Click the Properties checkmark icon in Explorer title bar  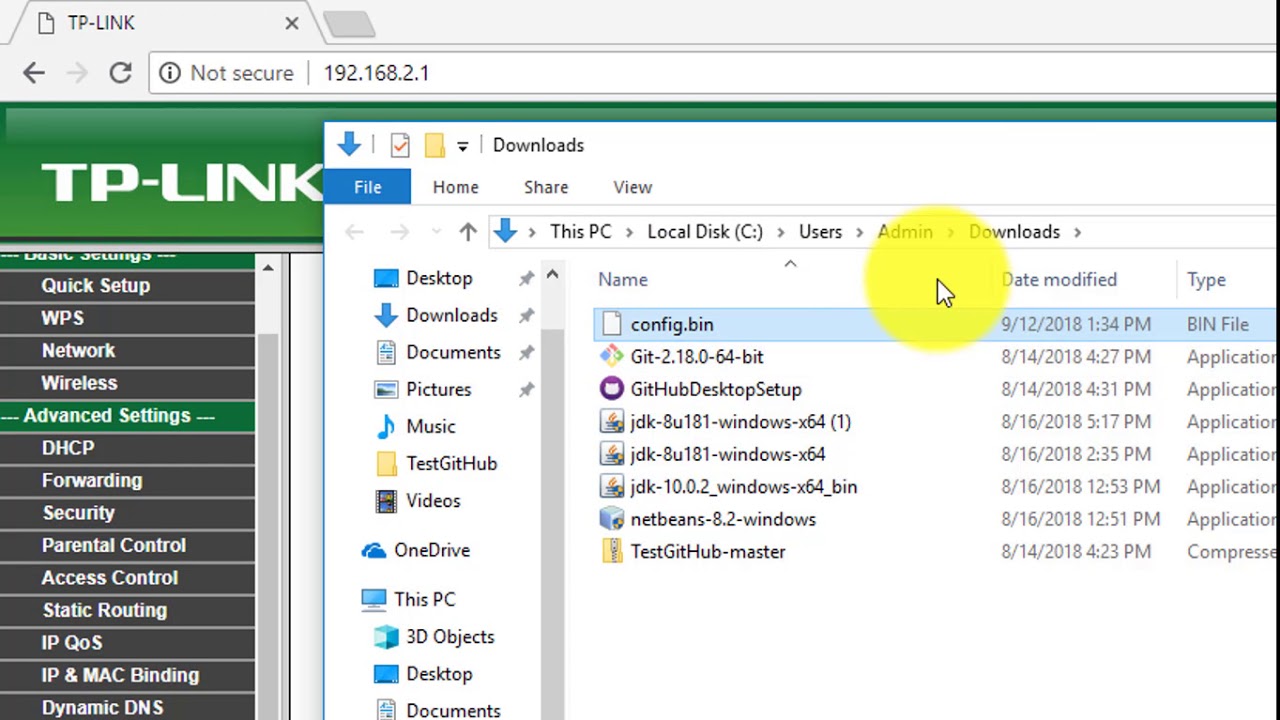pyautogui.click(x=400, y=145)
